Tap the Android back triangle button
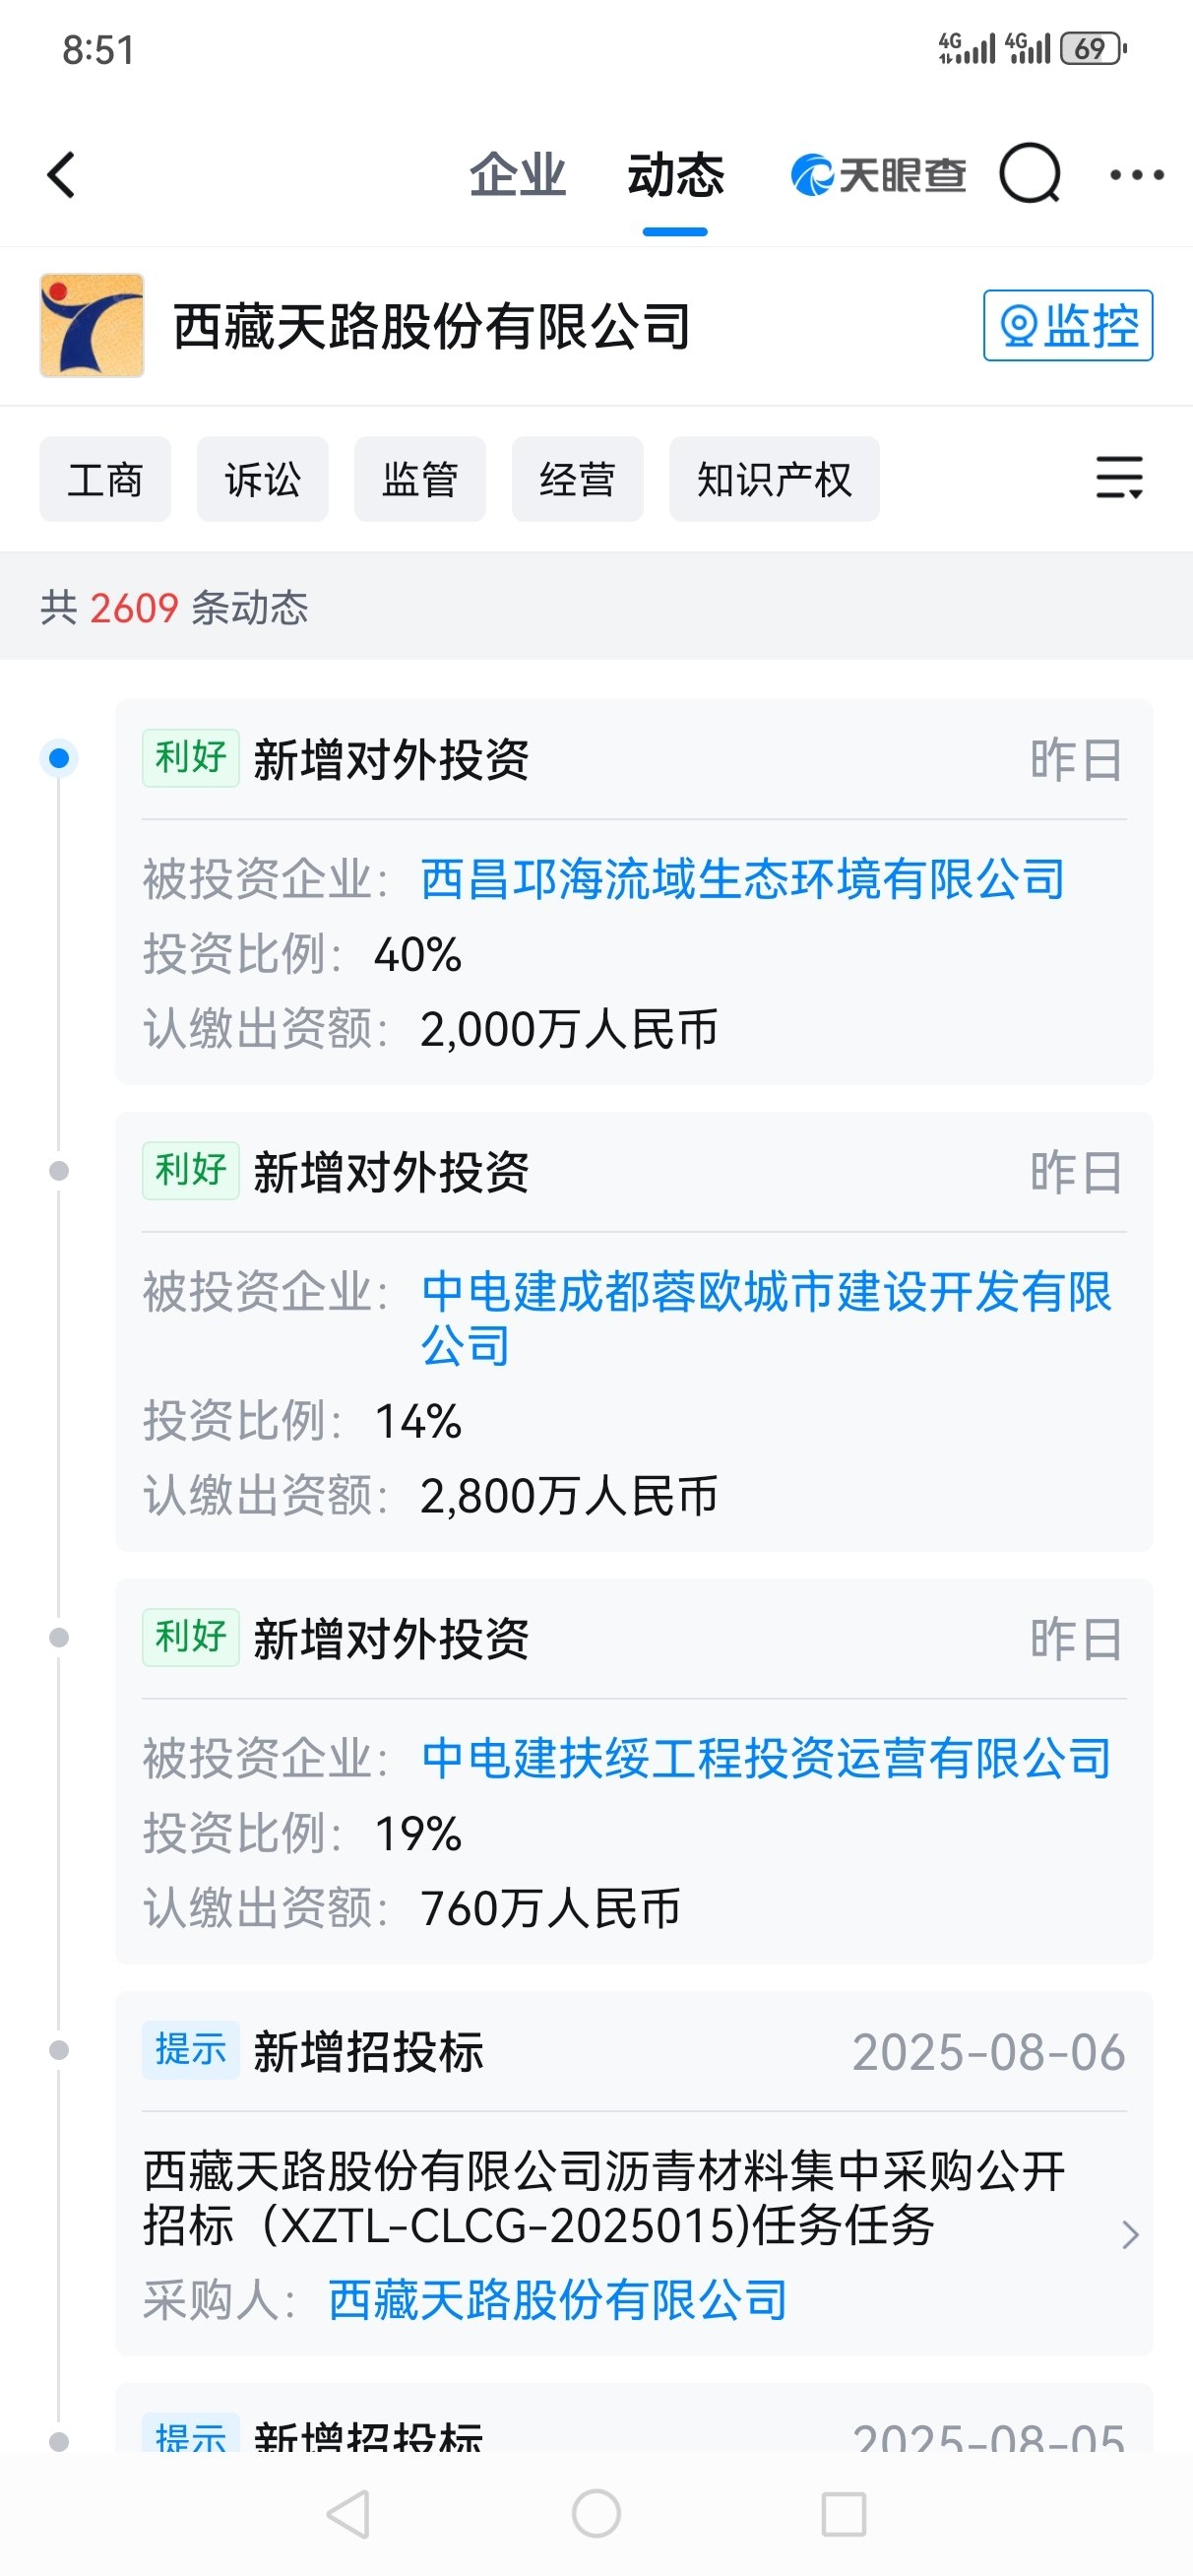Viewport: 1193px width, 2576px height. click(349, 2513)
